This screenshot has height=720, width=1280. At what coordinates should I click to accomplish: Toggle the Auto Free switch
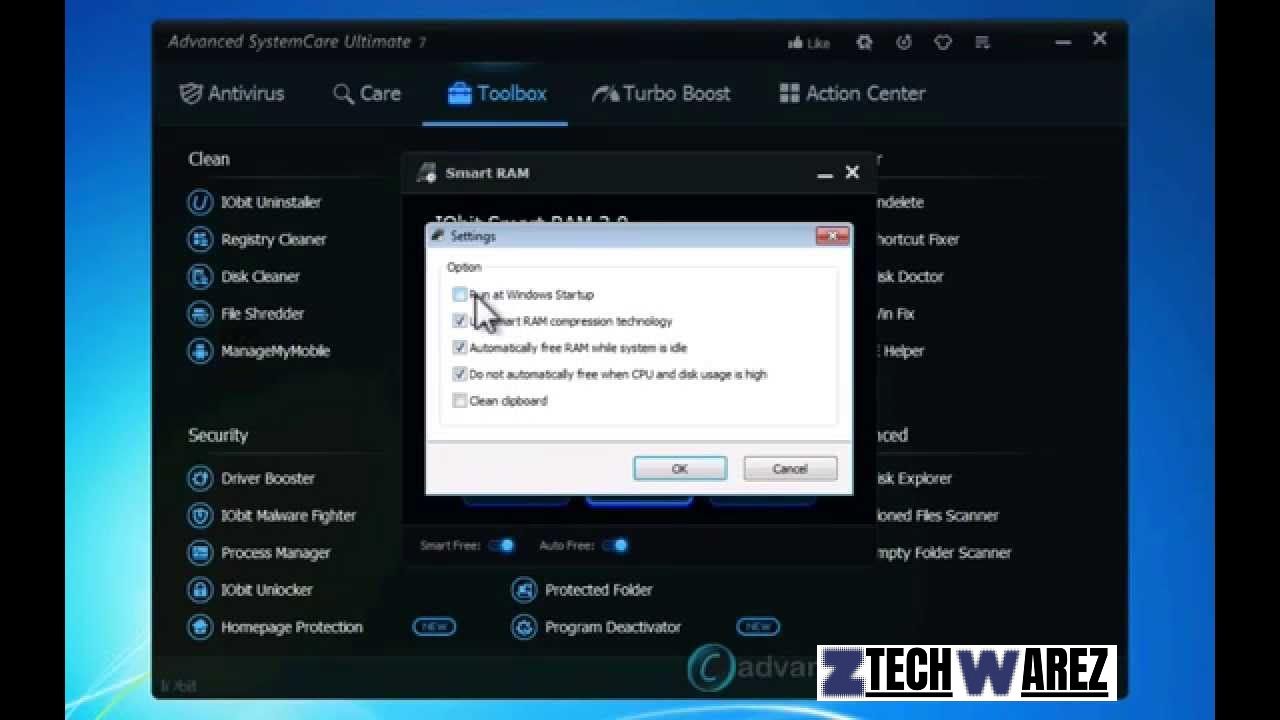click(x=616, y=545)
